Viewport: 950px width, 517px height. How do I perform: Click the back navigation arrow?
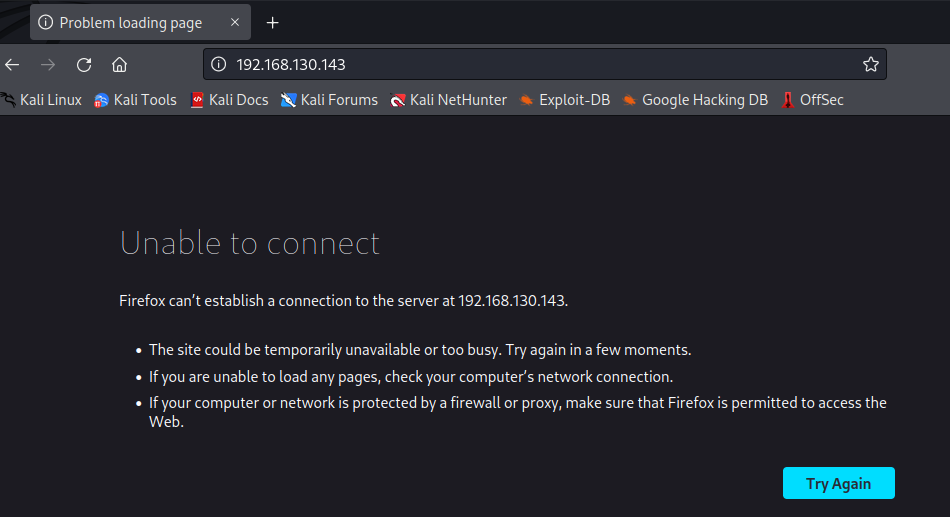tap(12, 65)
